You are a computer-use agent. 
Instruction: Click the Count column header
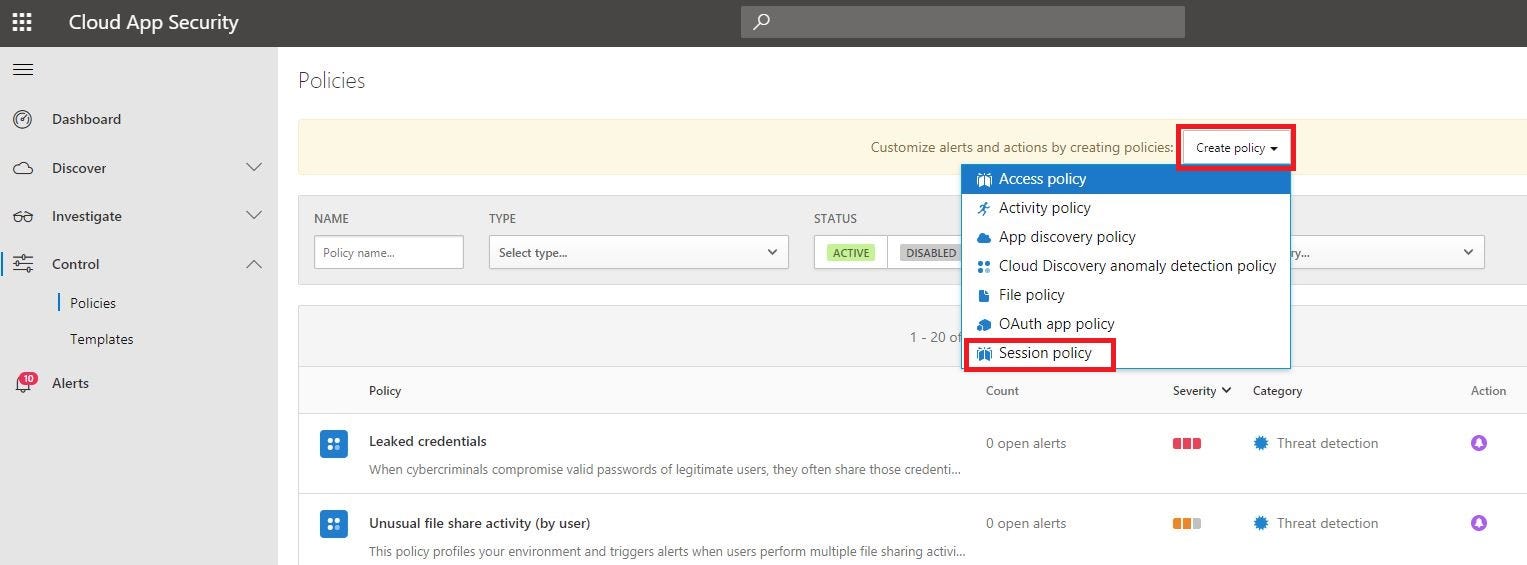click(1002, 391)
